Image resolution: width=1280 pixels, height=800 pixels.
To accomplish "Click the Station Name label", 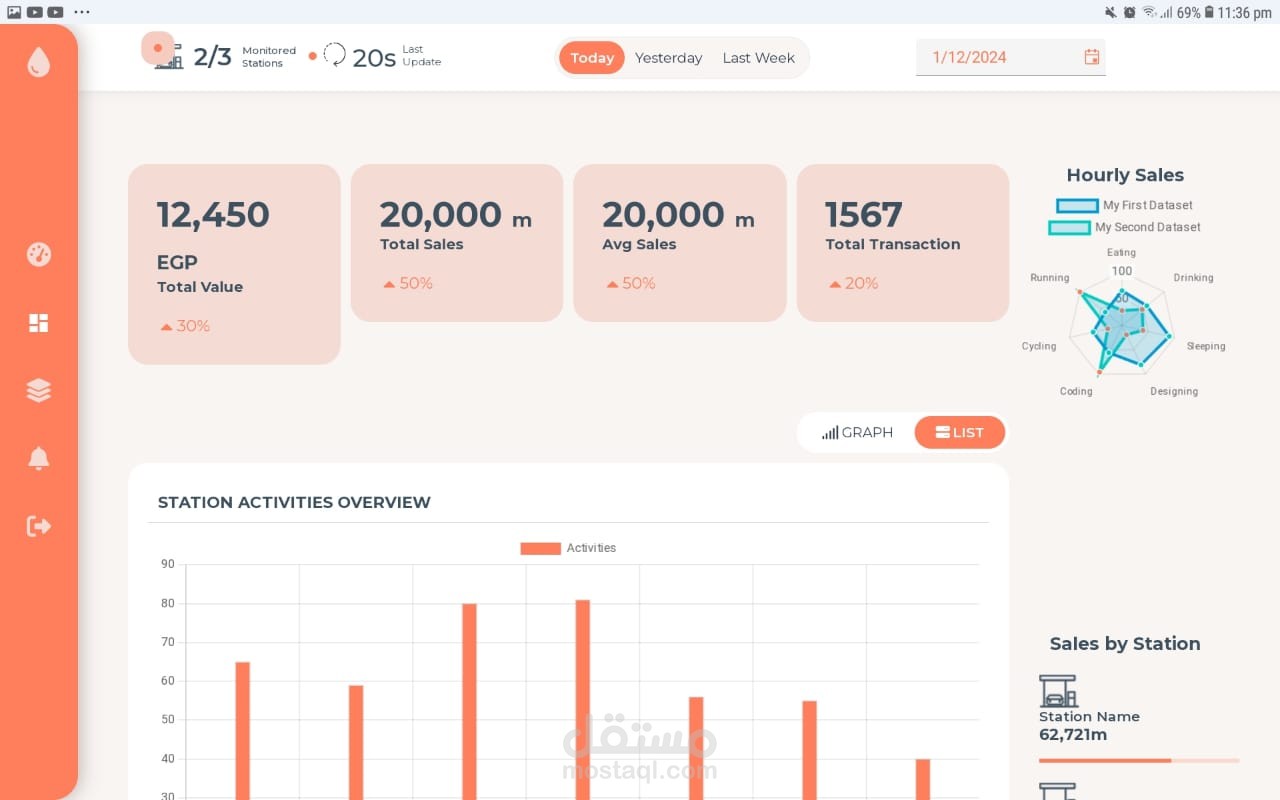I will point(1089,717).
